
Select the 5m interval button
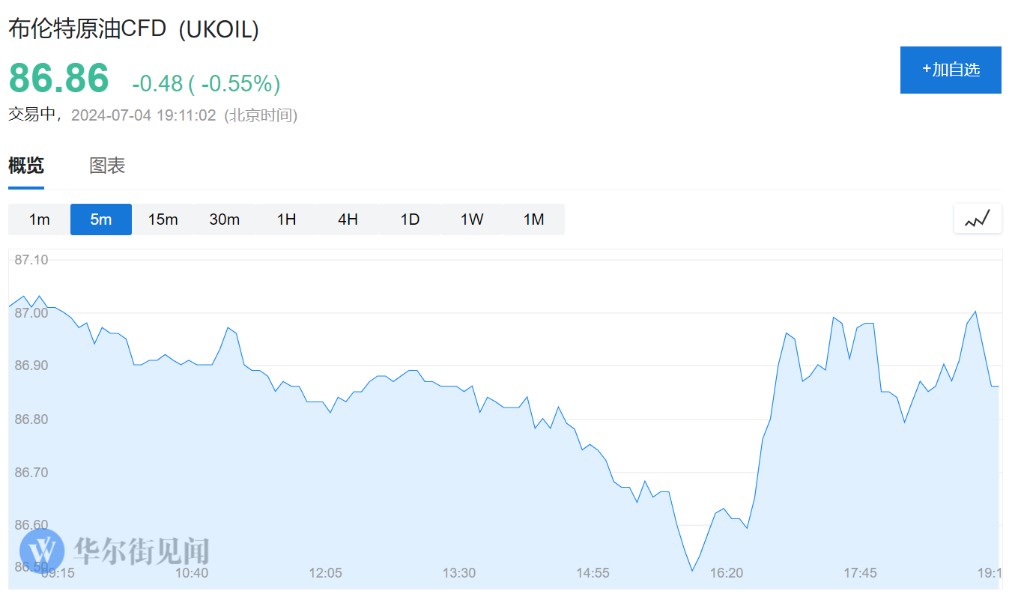[x=101, y=219]
